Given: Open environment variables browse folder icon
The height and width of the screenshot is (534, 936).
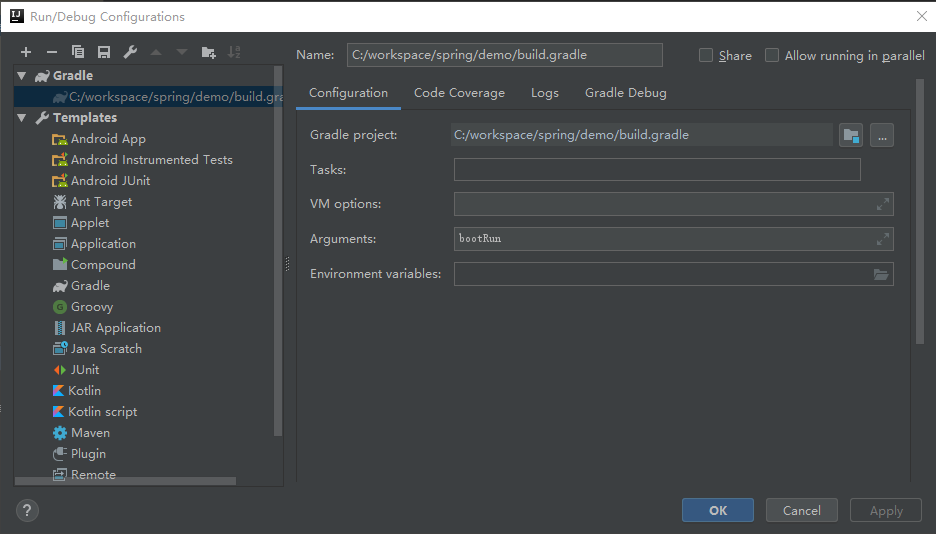Looking at the screenshot, I should tap(881, 274).
